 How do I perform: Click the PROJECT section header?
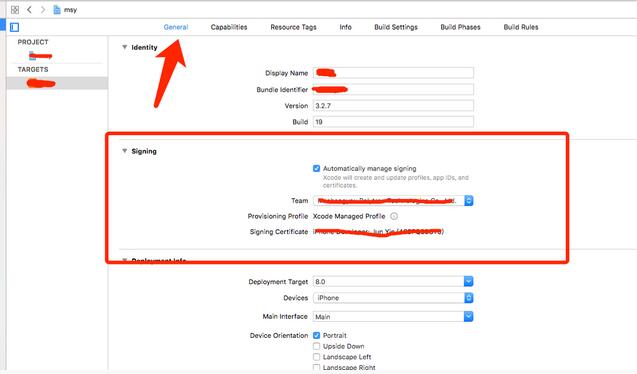[33, 42]
